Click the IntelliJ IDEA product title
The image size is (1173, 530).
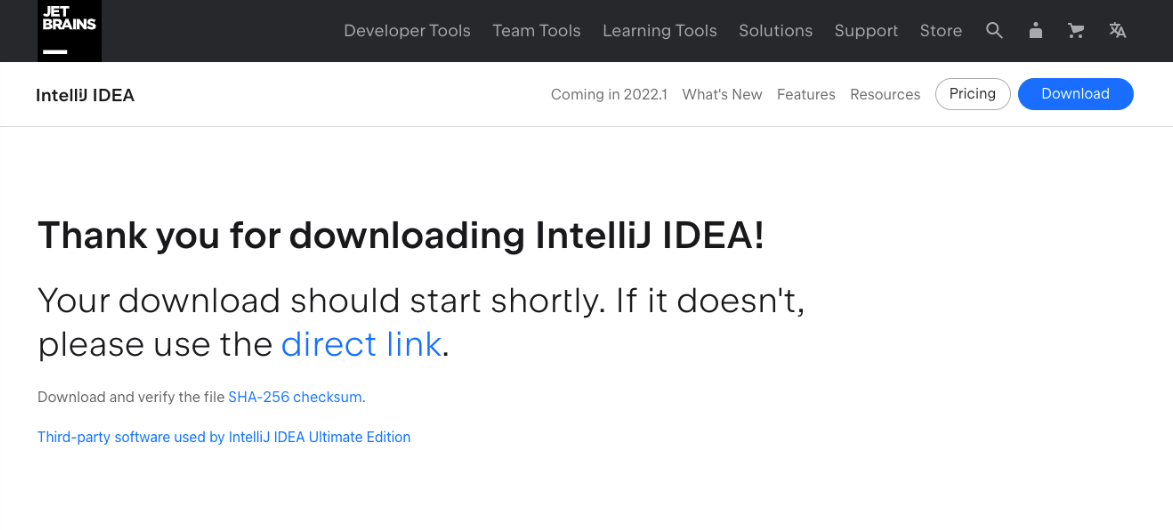click(x=85, y=95)
